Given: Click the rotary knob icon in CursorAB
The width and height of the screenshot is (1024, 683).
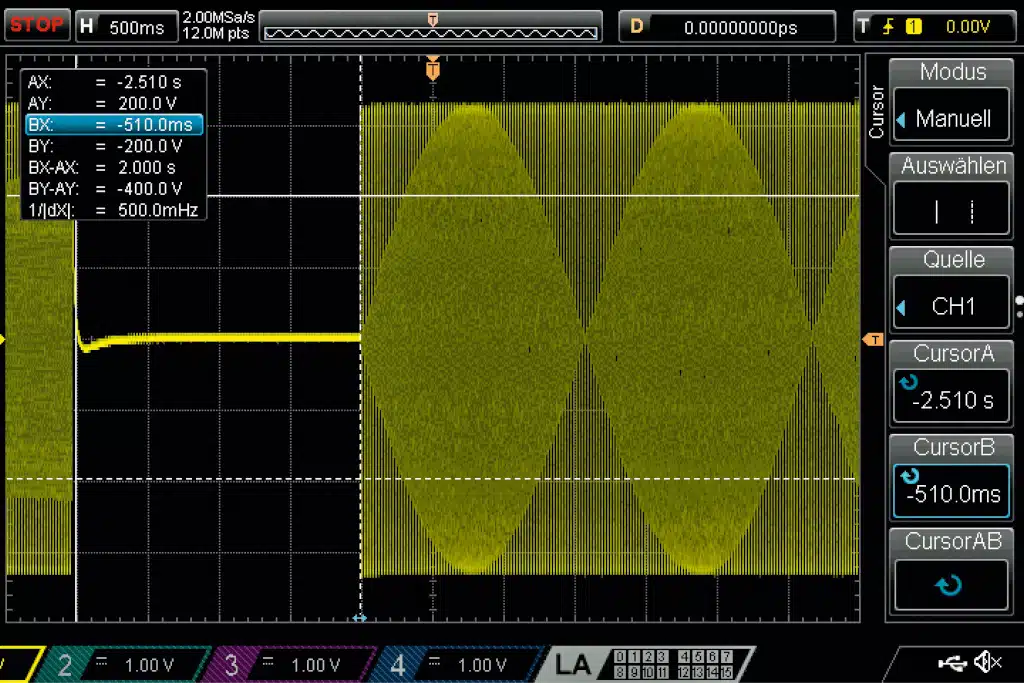Looking at the screenshot, I should click(951, 585).
